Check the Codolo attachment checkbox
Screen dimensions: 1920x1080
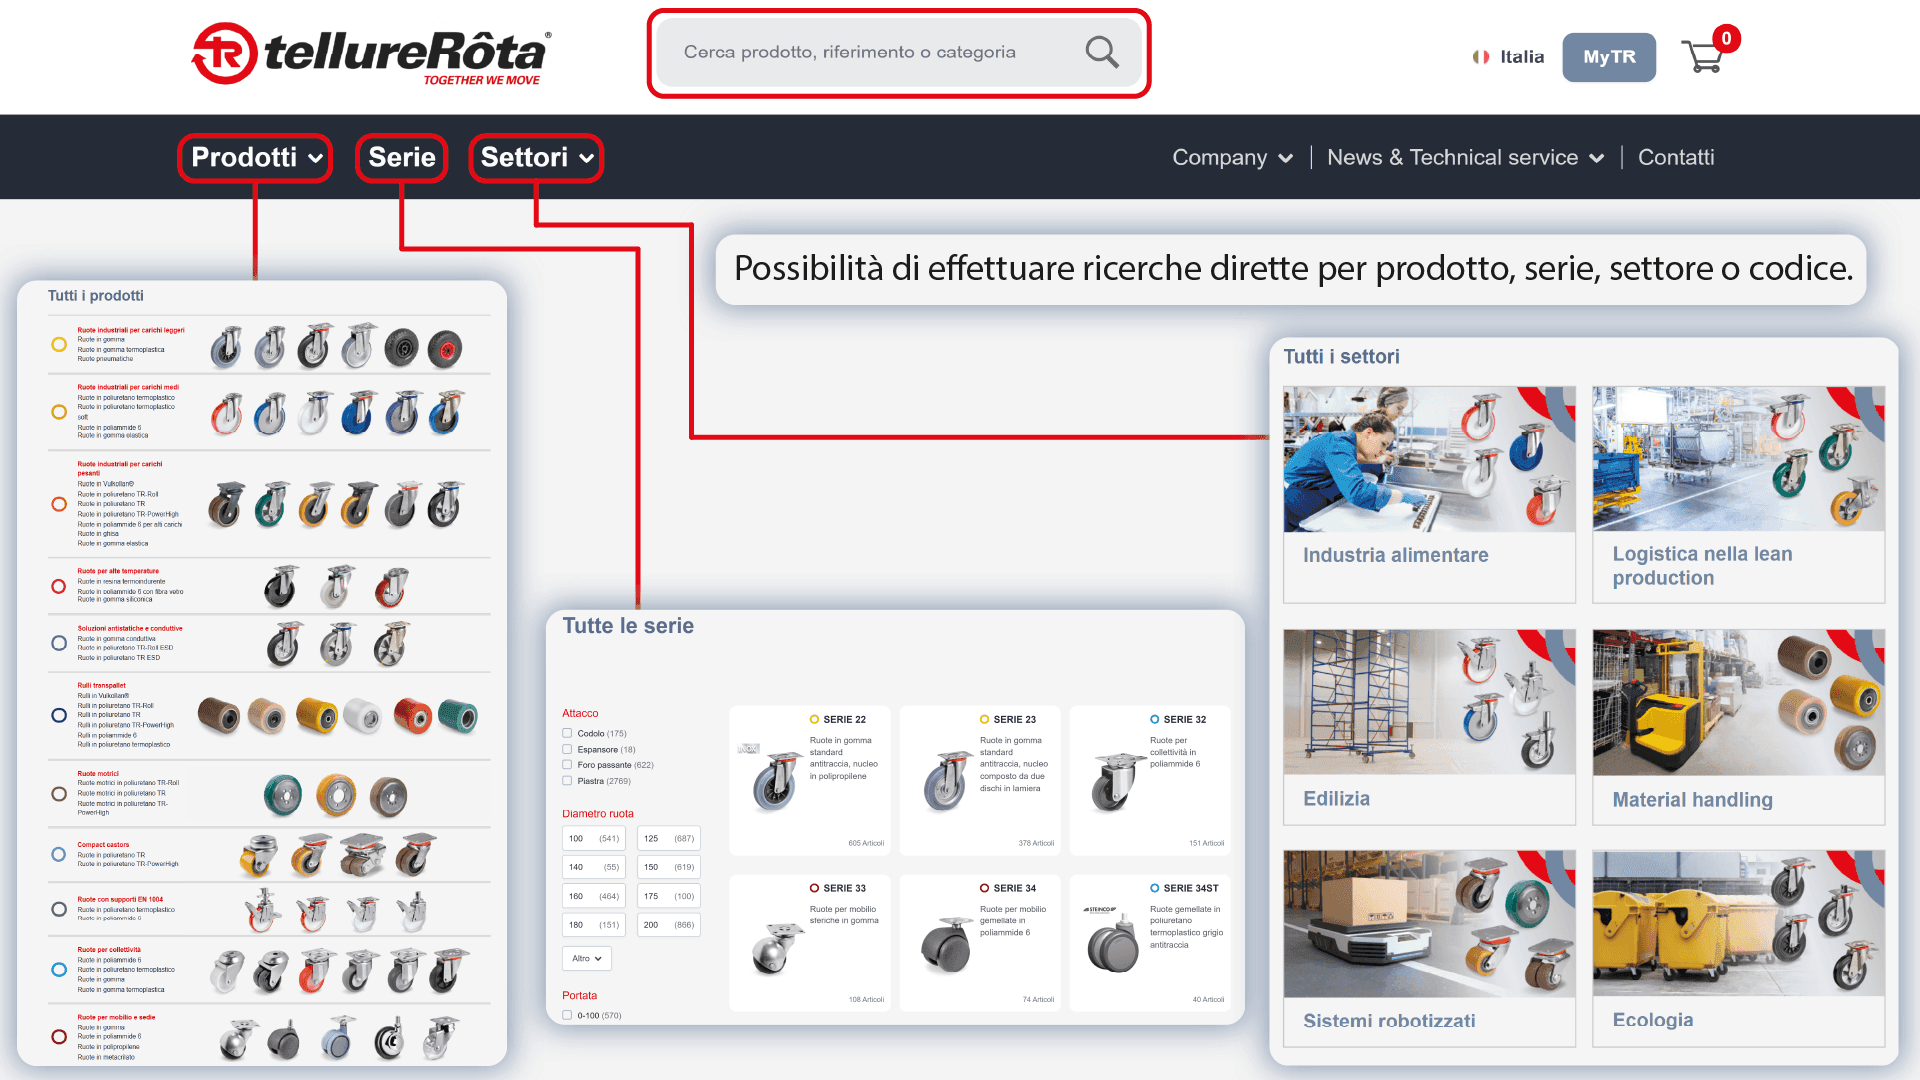pyautogui.click(x=567, y=733)
